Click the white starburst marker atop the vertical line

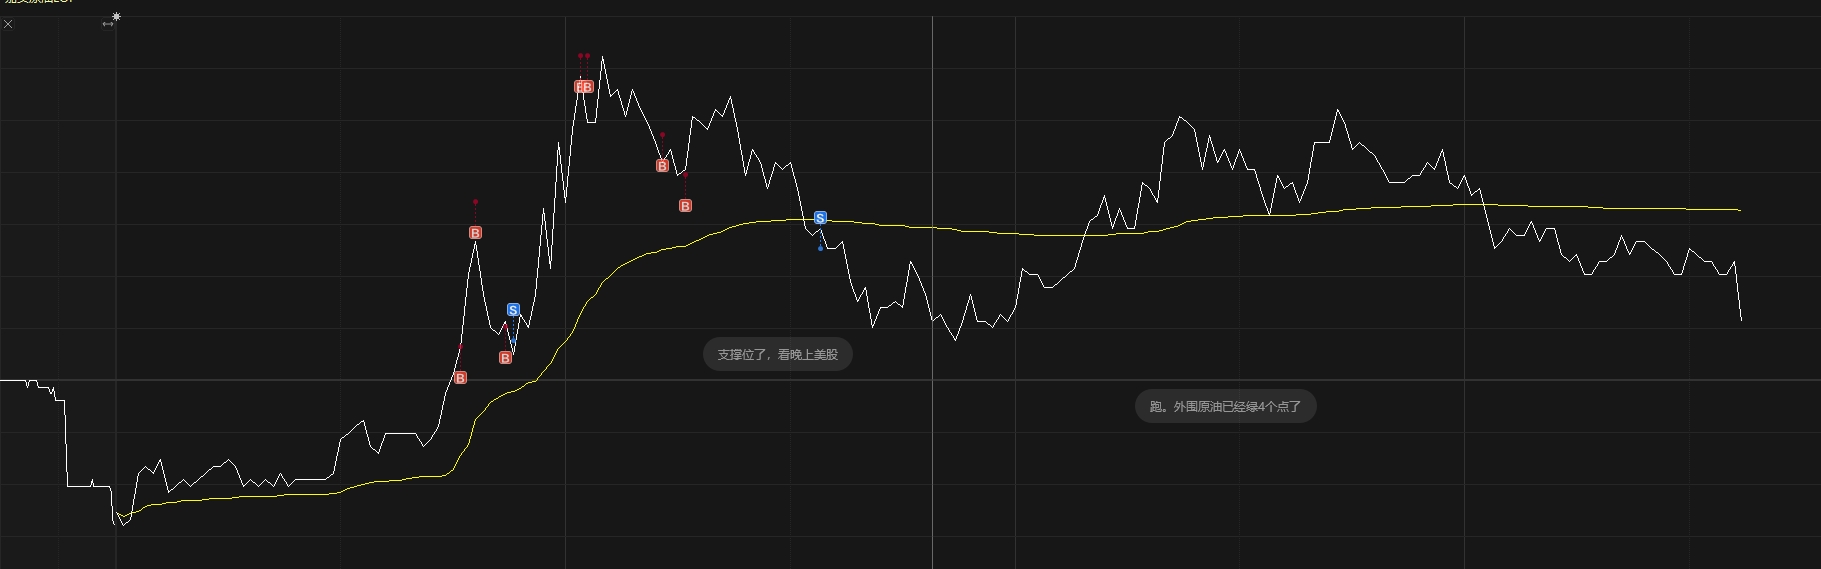117,16
